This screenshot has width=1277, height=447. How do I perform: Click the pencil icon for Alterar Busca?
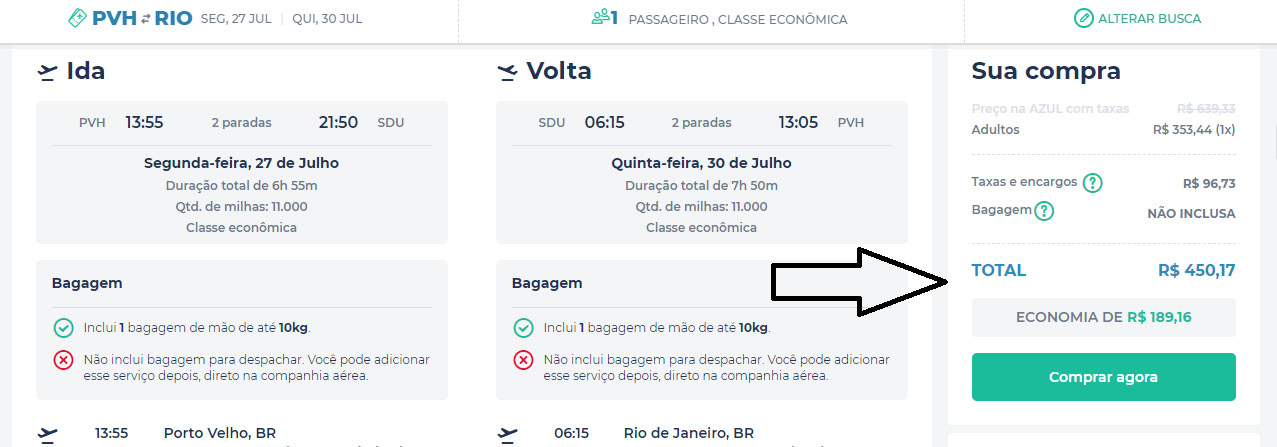pyautogui.click(x=1083, y=18)
